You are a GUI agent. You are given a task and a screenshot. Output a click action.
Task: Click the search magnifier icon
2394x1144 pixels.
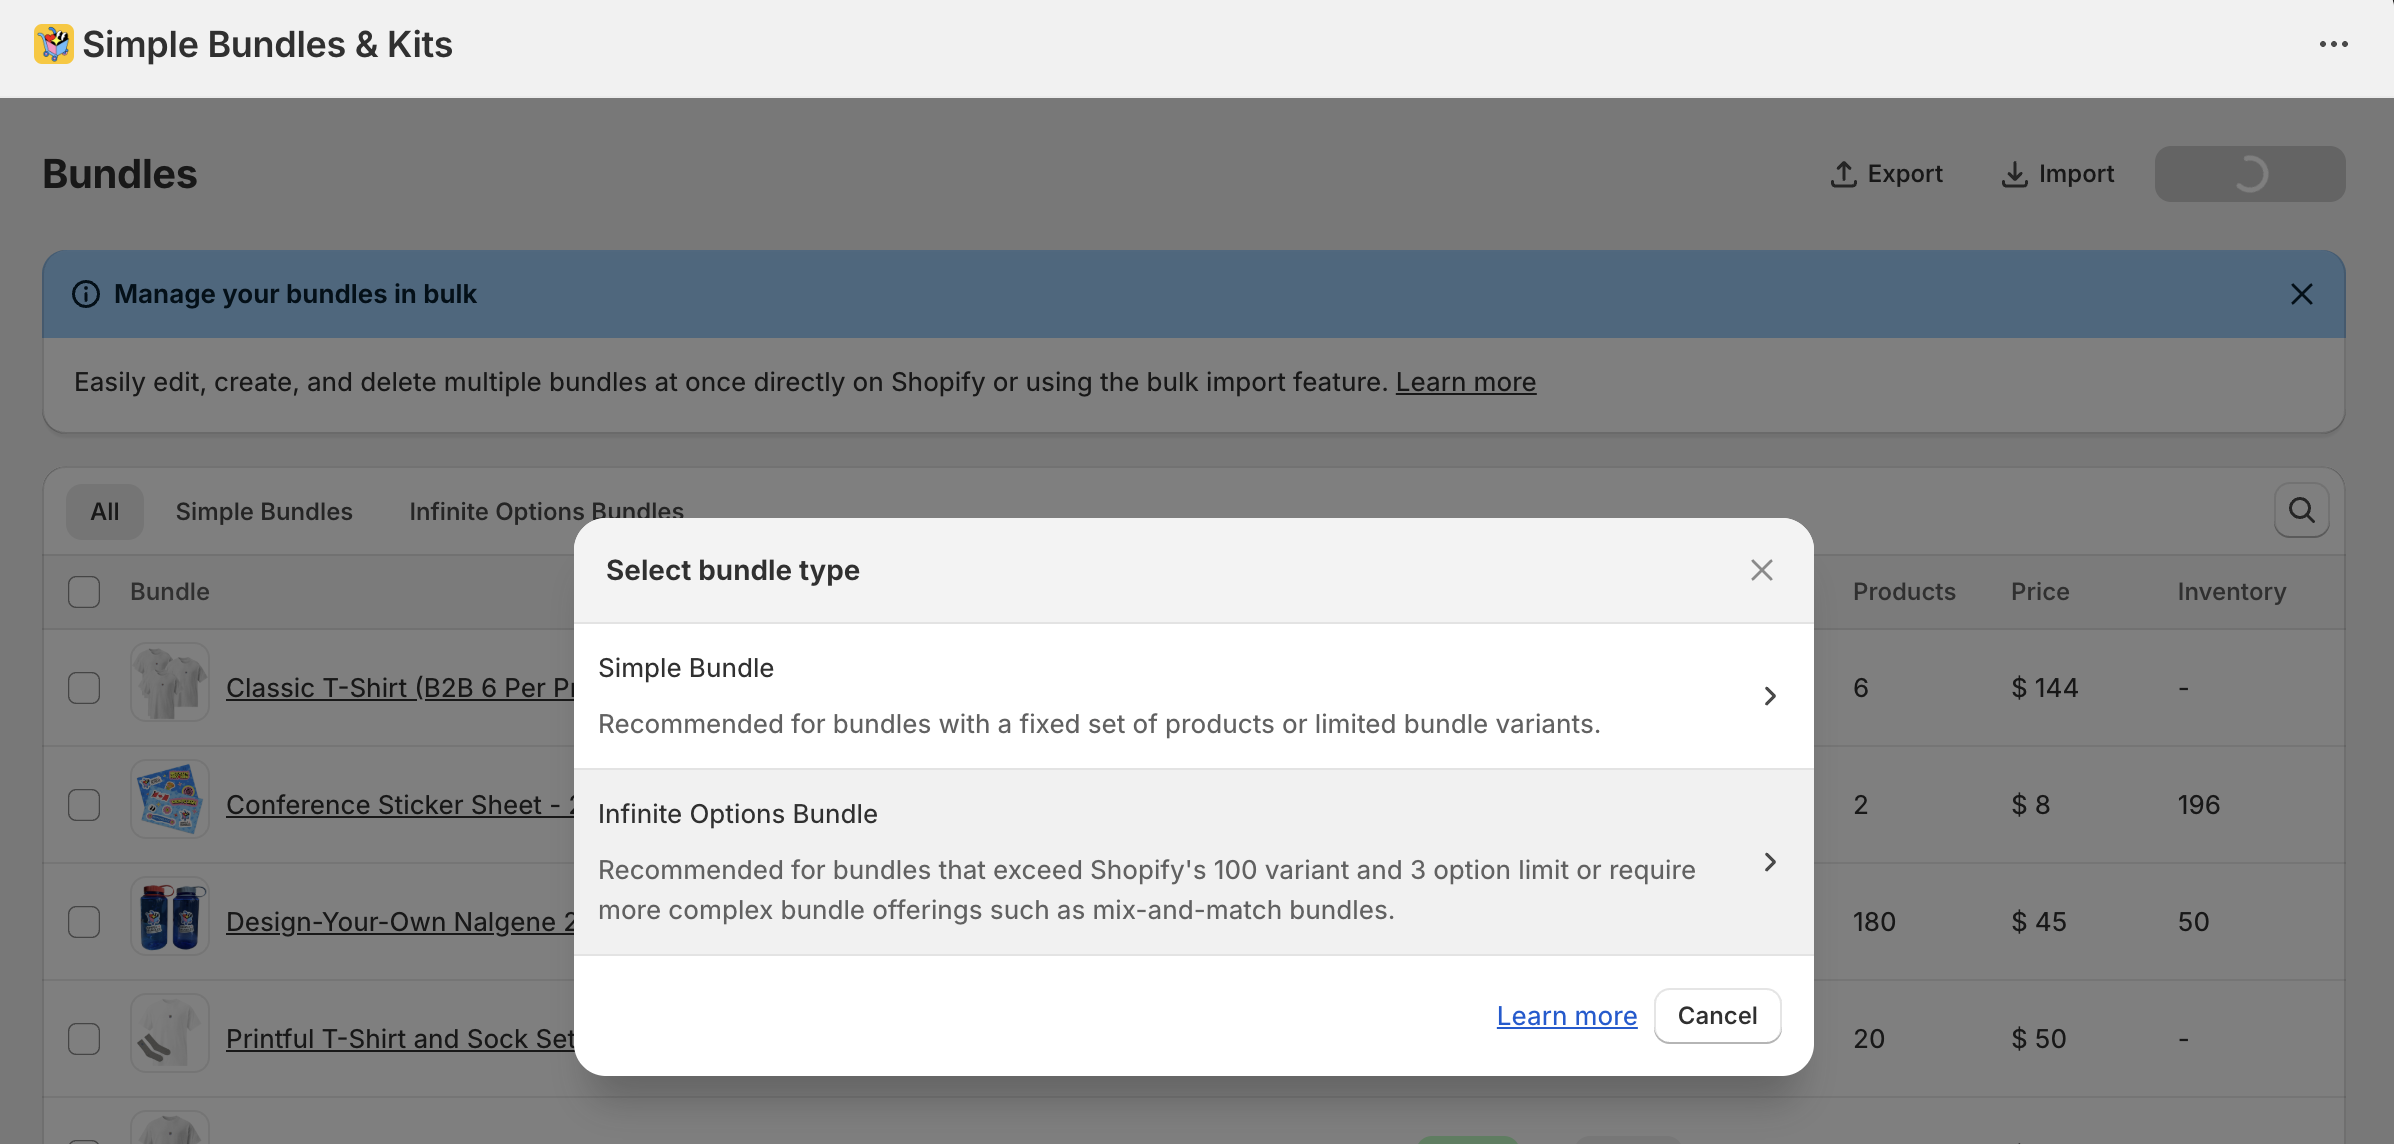pos(2302,510)
